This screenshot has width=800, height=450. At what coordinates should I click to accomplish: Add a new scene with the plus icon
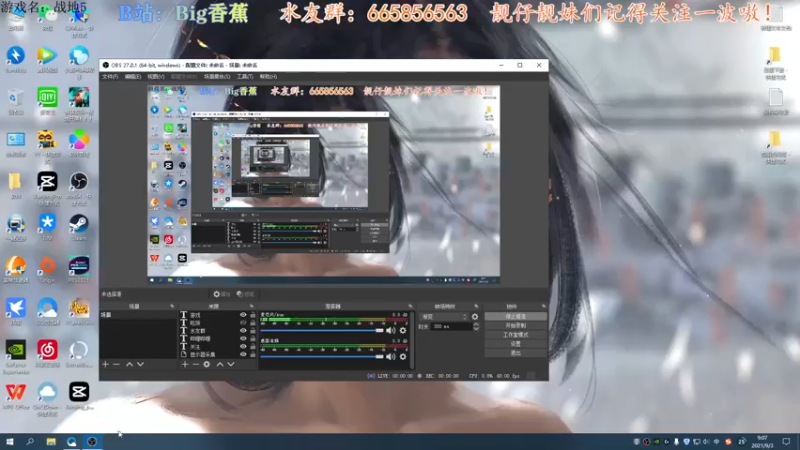(x=106, y=364)
